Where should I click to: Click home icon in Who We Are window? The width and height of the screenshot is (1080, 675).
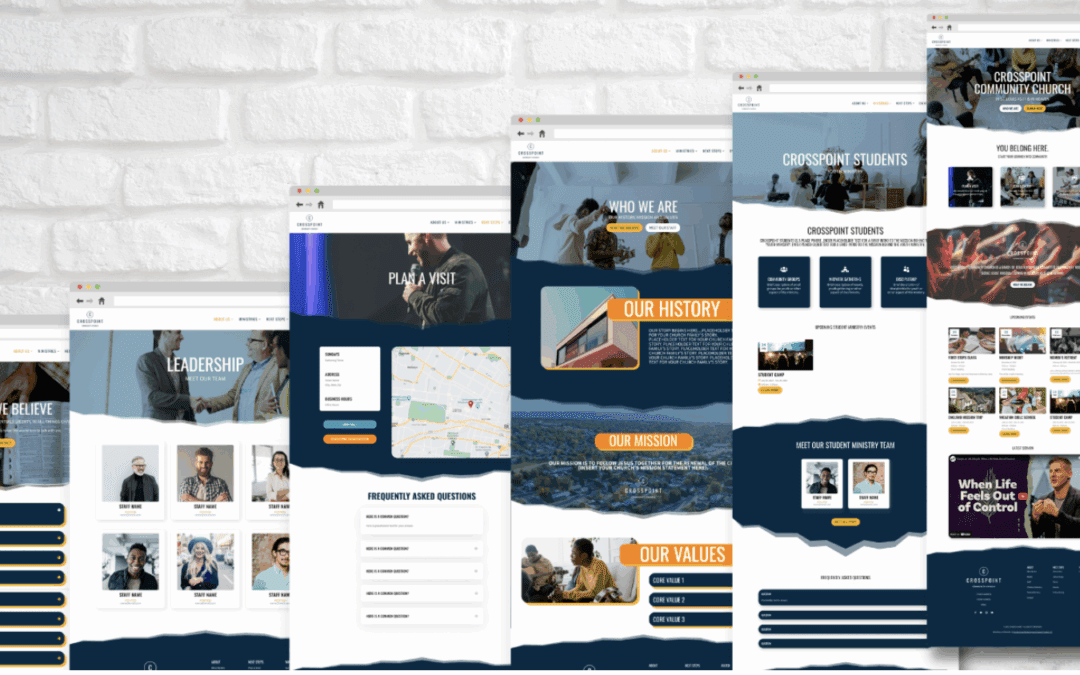(542, 134)
